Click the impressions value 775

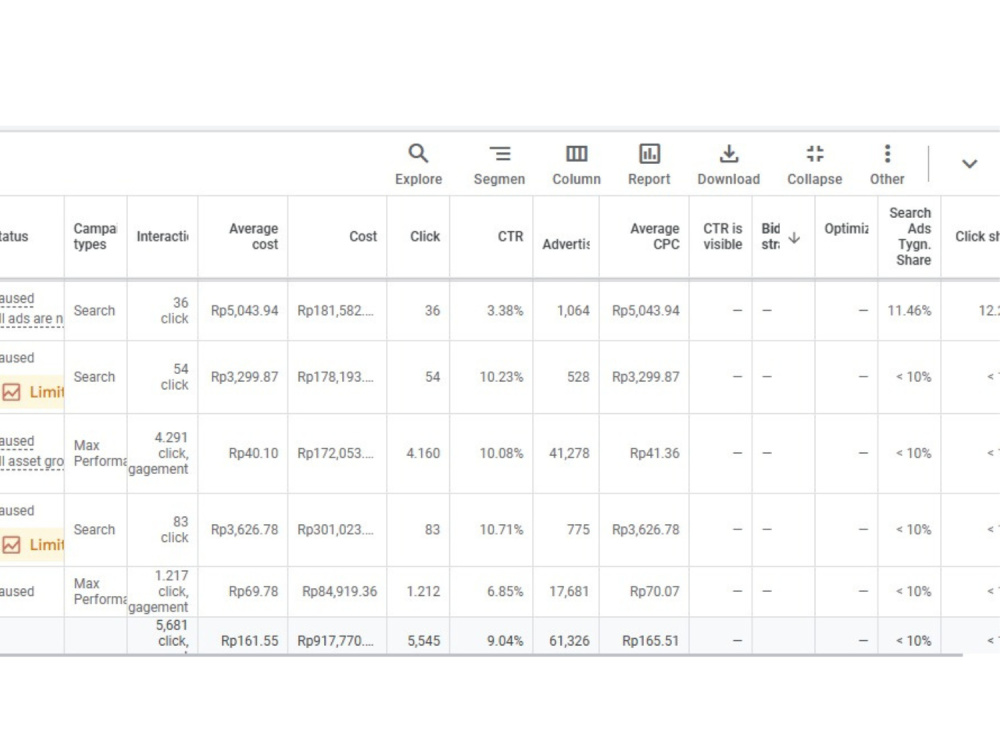pyautogui.click(x=578, y=530)
